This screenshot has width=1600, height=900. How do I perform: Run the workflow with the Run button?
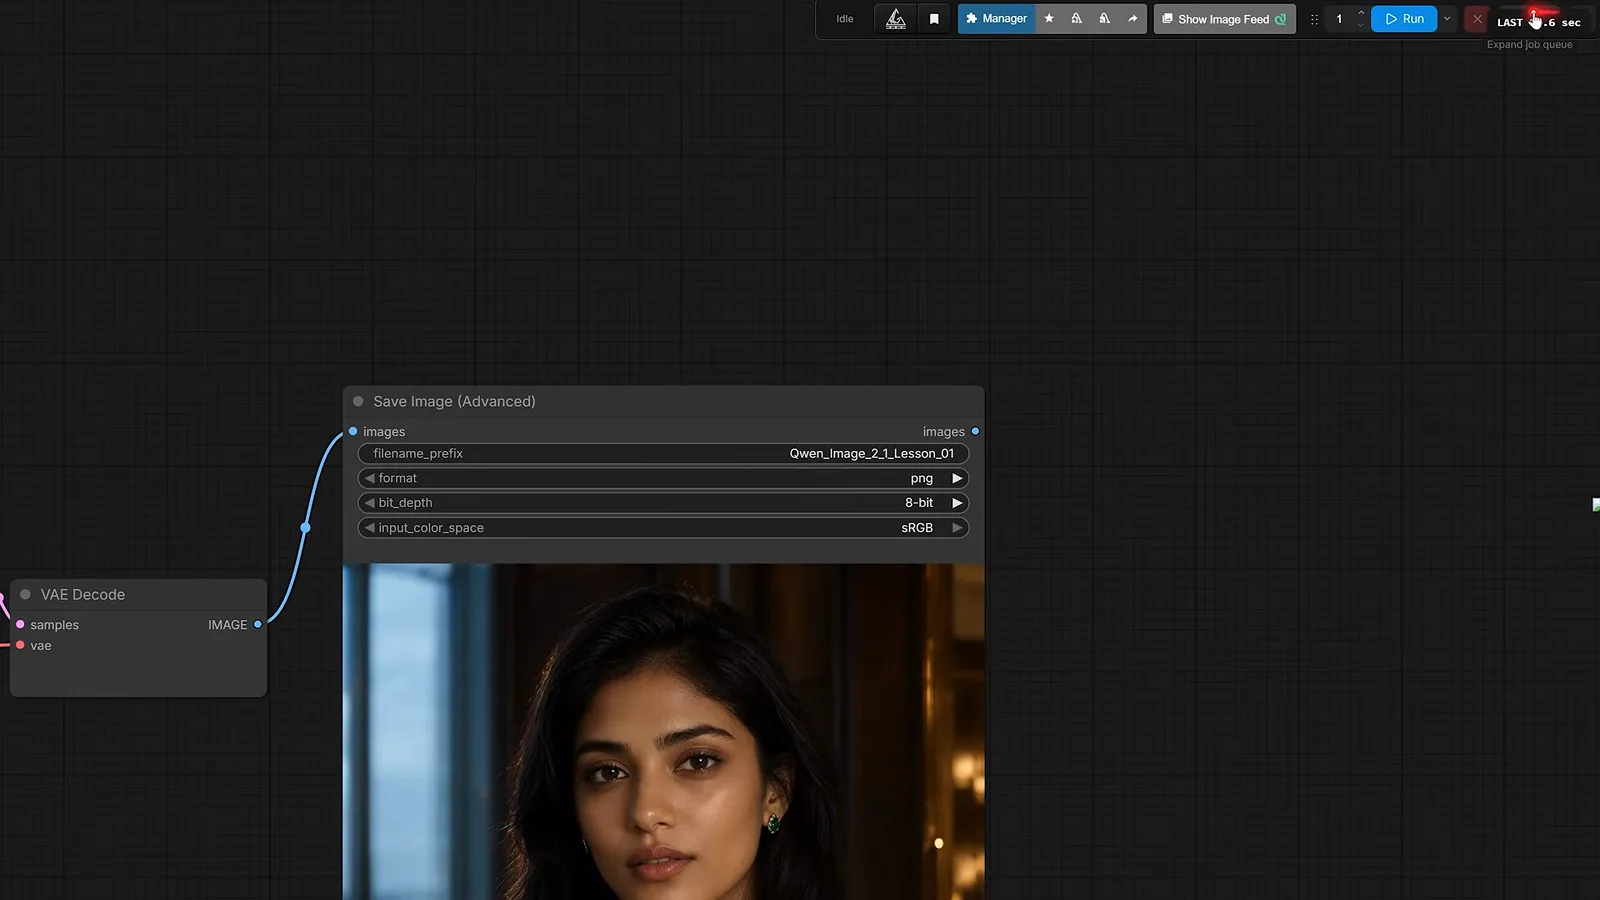pos(1404,19)
